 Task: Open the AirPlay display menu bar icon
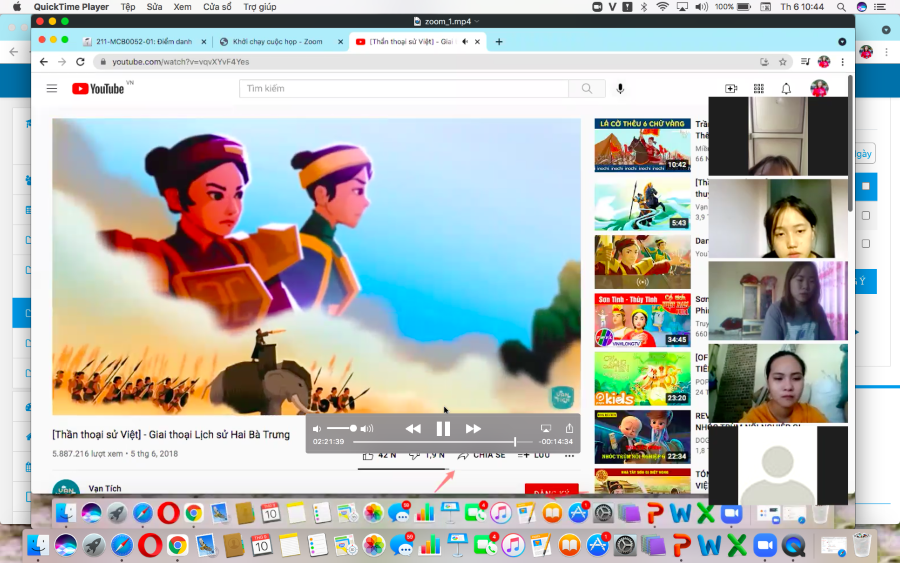[682, 7]
